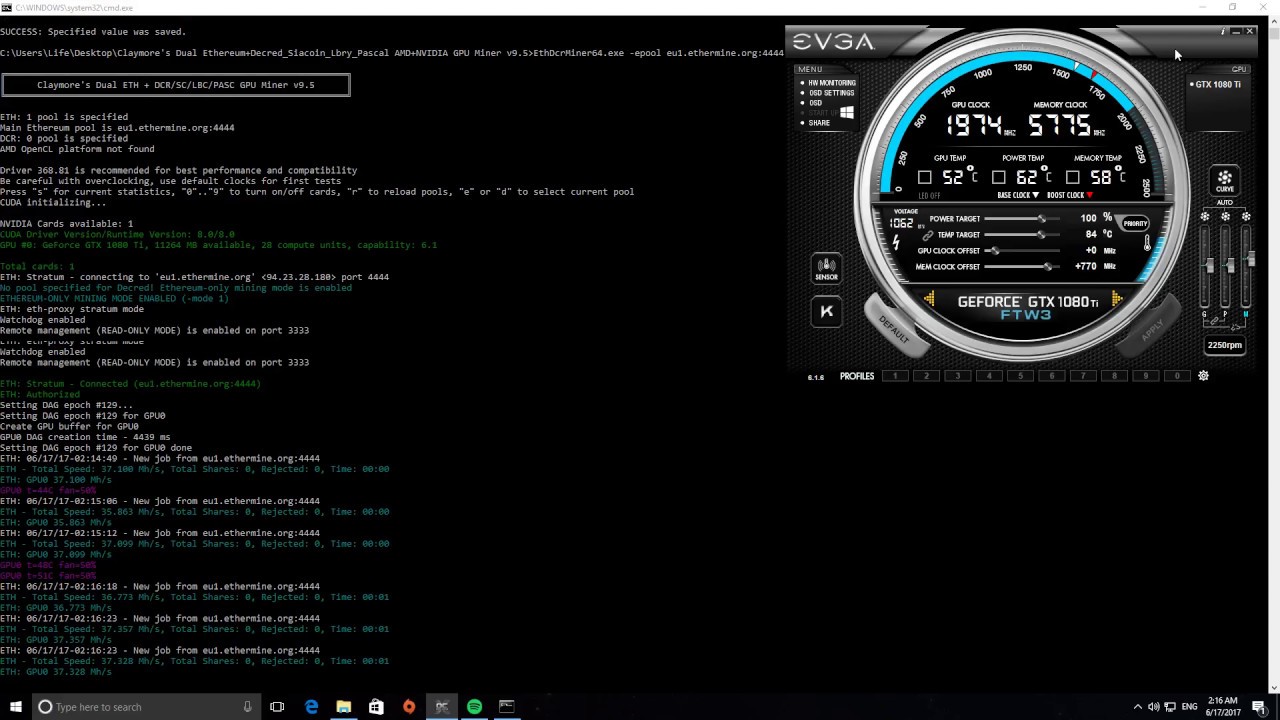This screenshot has height=720, width=1280.
Task: Click the cmd window vertical scrollbar
Action: pos(1273,355)
